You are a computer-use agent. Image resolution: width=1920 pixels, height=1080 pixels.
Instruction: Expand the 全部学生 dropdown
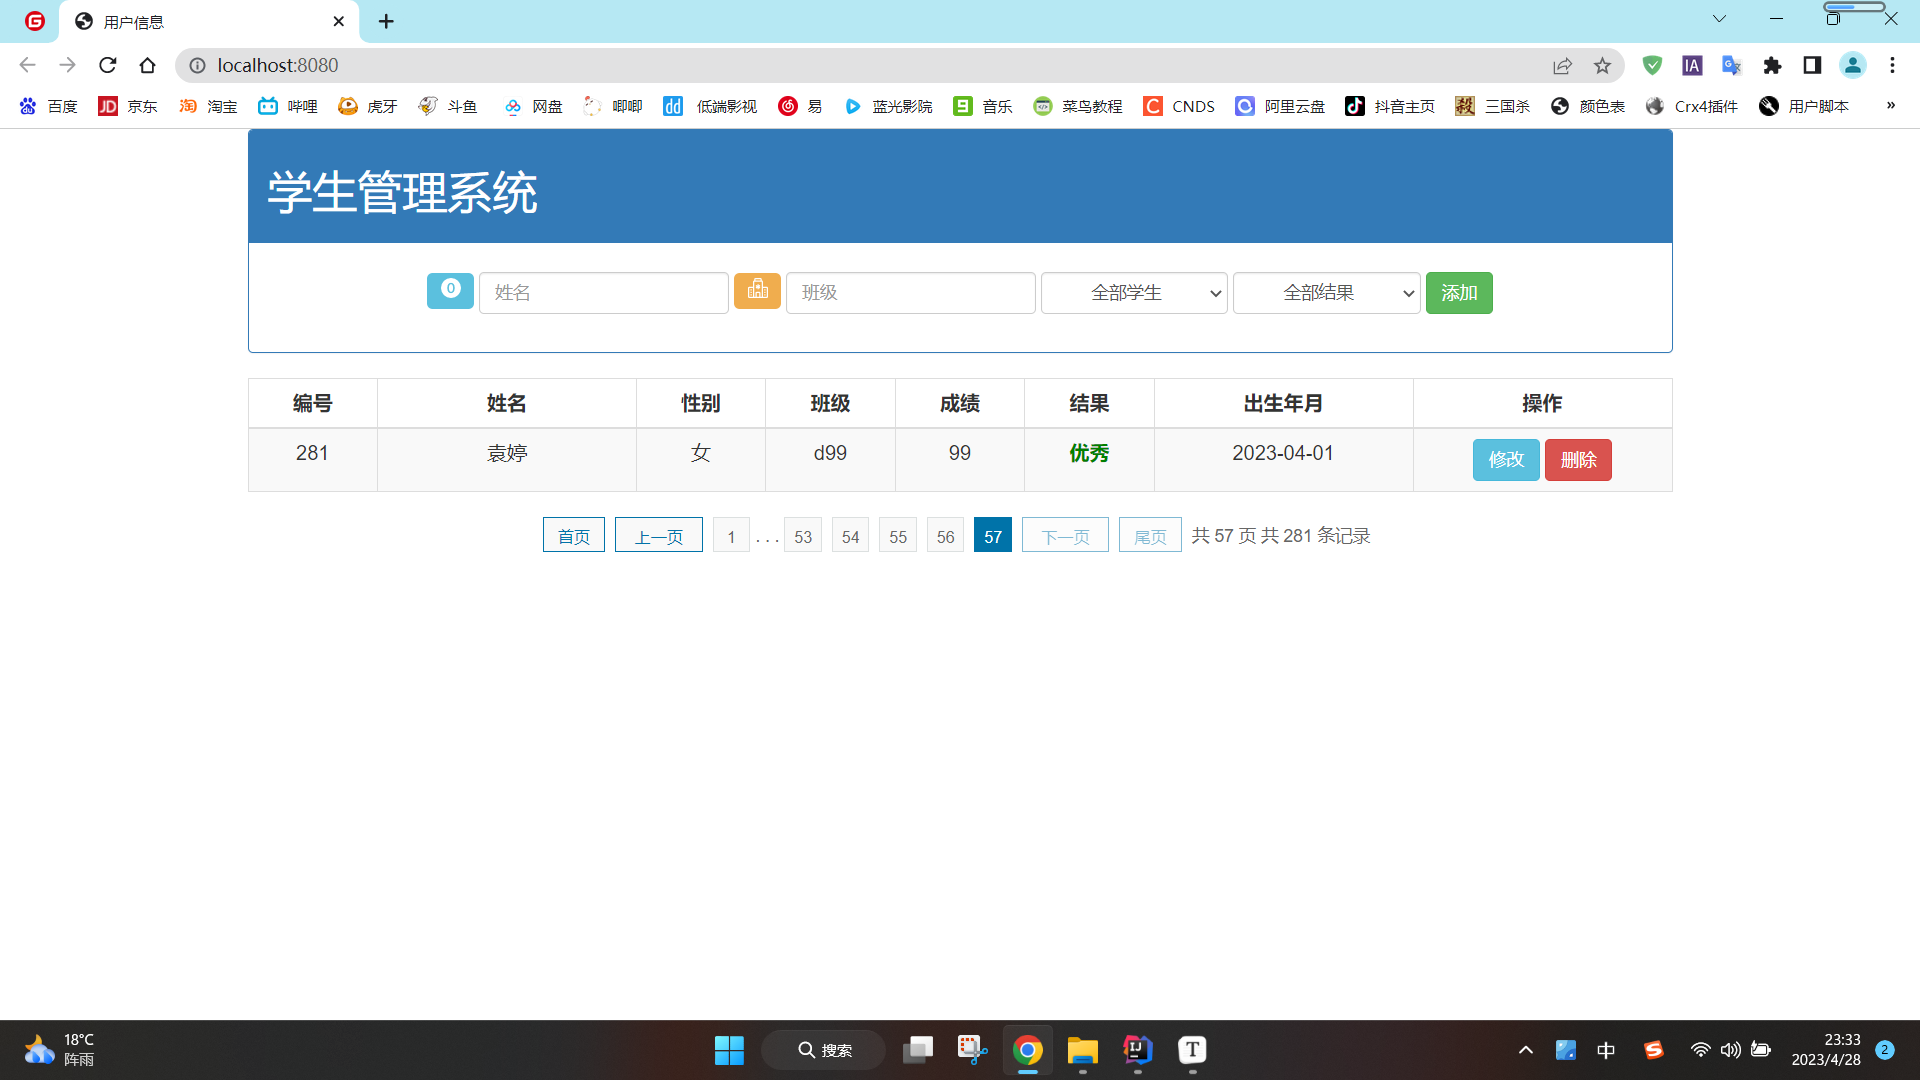pos(1134,293)
